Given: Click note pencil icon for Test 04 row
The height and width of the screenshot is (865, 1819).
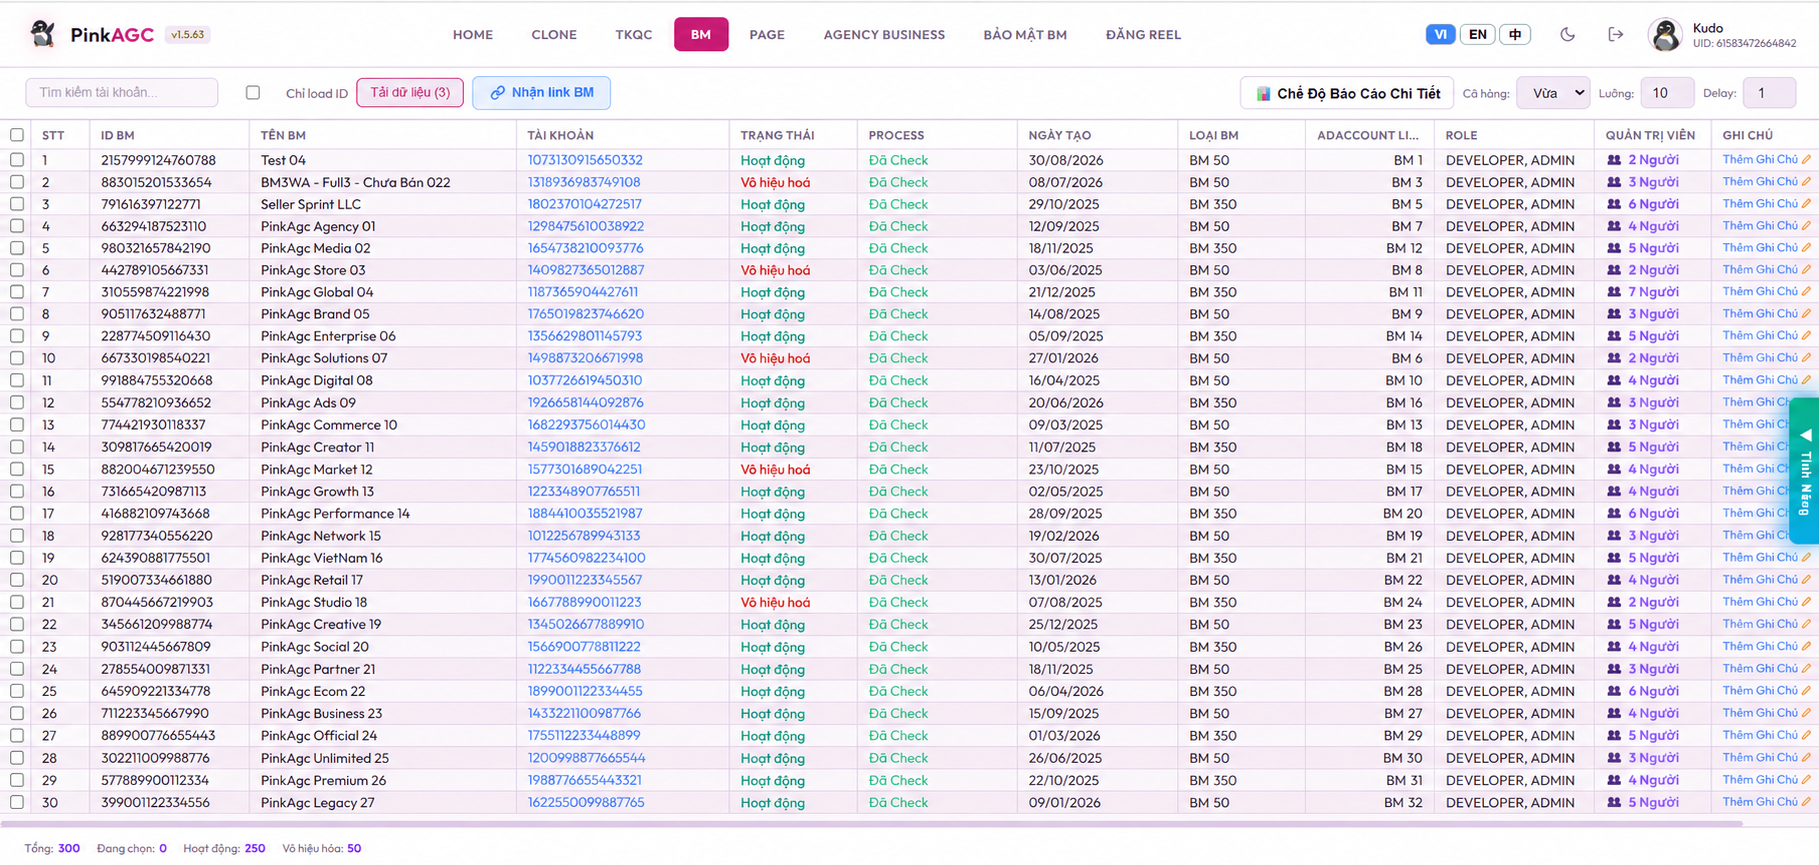Looking at the screenshot, I should tap(1806, 160).
